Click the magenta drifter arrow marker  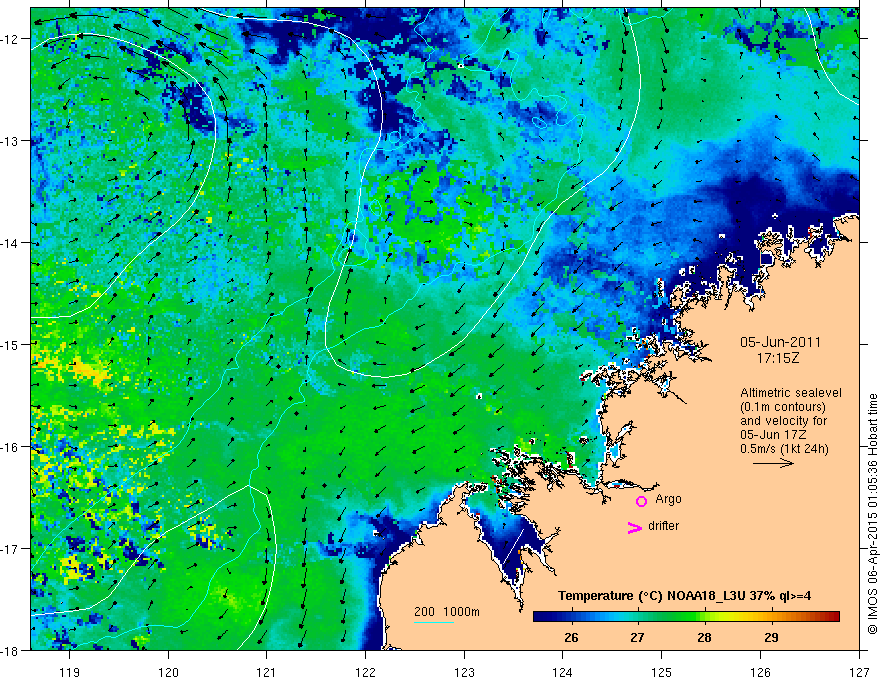click(x=634, y=527)
